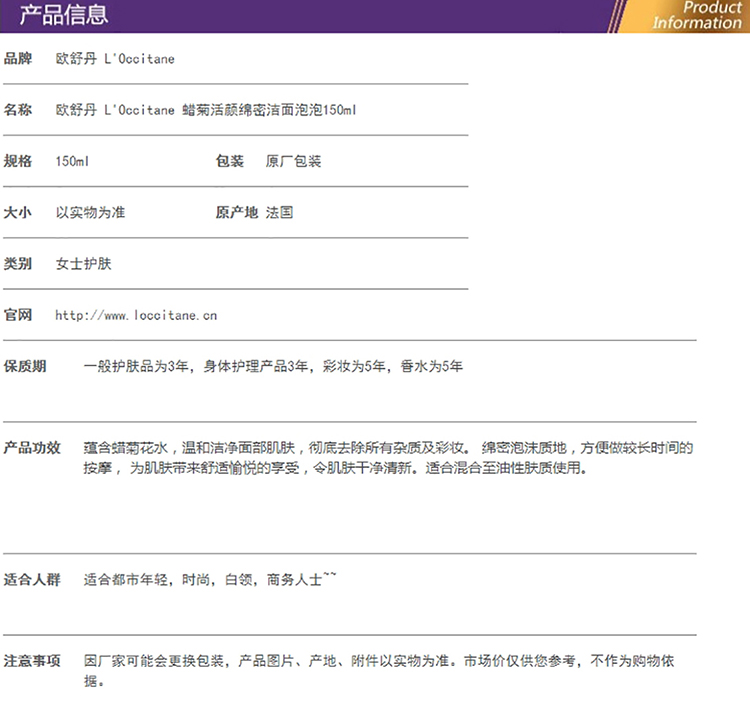Click the 以实物为准 size value
The height and width of the screenshot is (713, 750).
point(90,212)
